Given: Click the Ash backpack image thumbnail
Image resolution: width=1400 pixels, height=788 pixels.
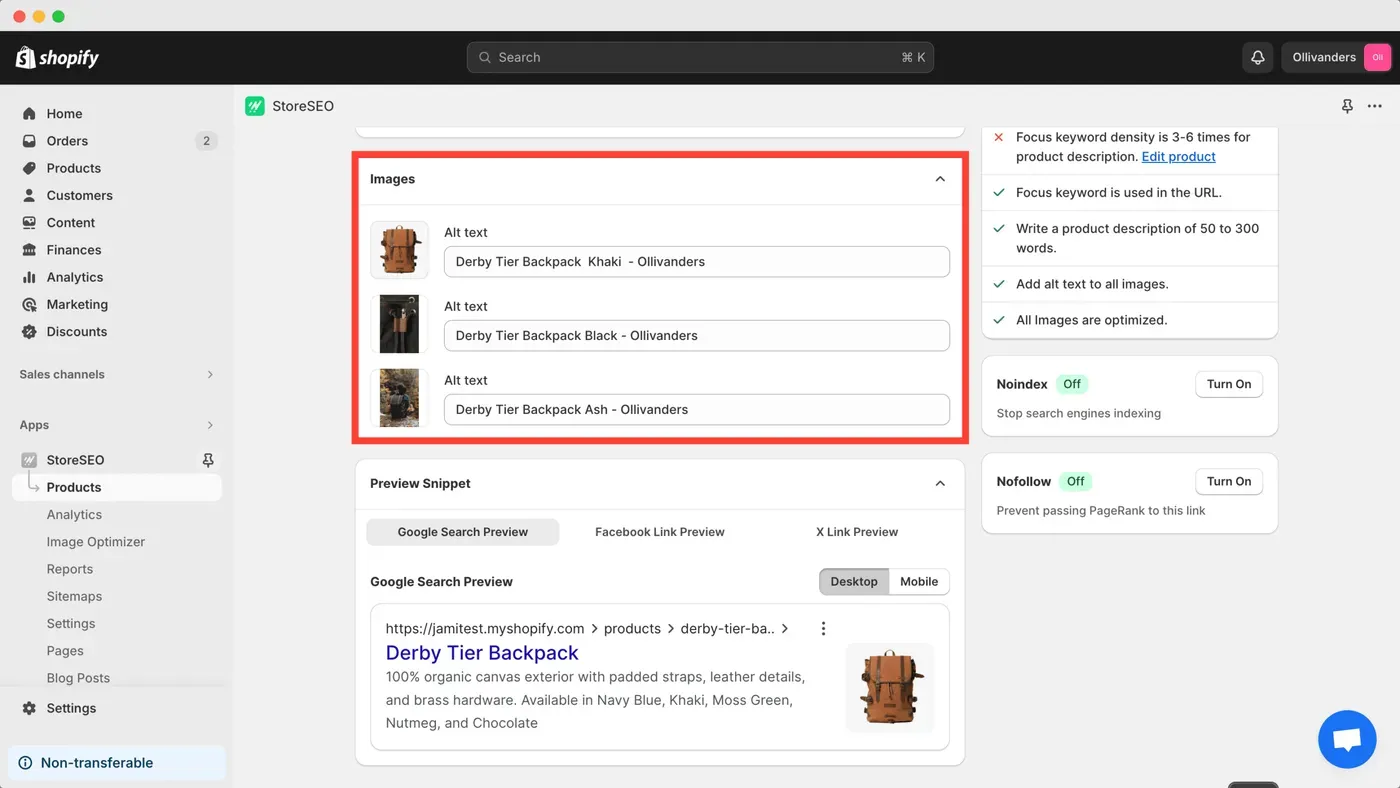Looking at the screenshot, I should click(399, 398).
